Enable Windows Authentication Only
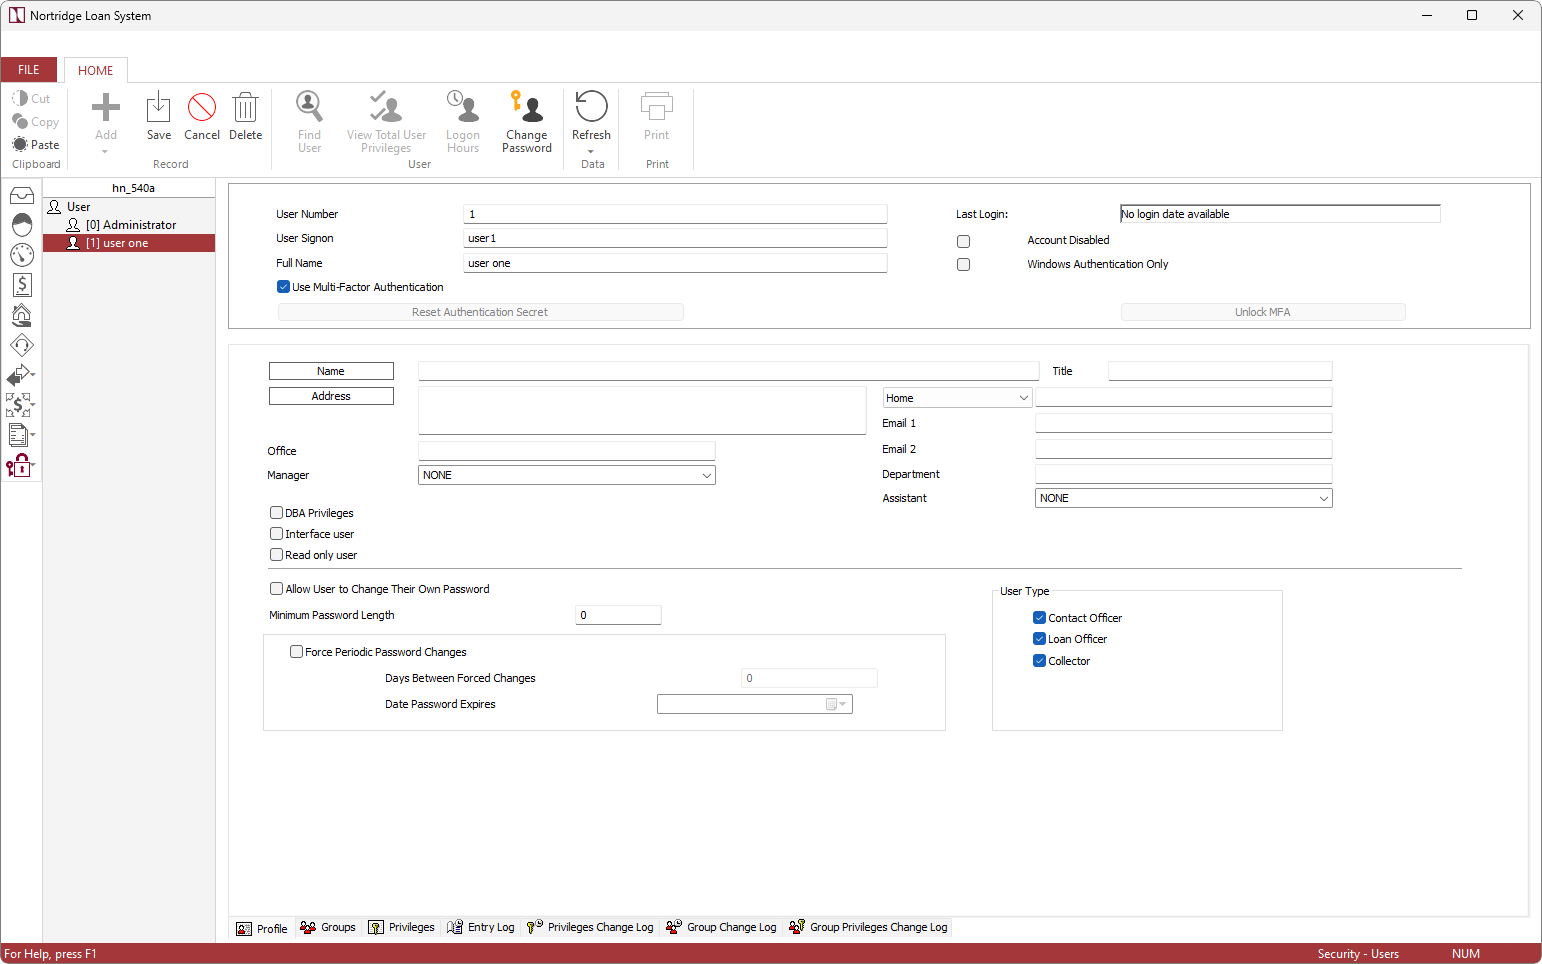 coord(963,265)
